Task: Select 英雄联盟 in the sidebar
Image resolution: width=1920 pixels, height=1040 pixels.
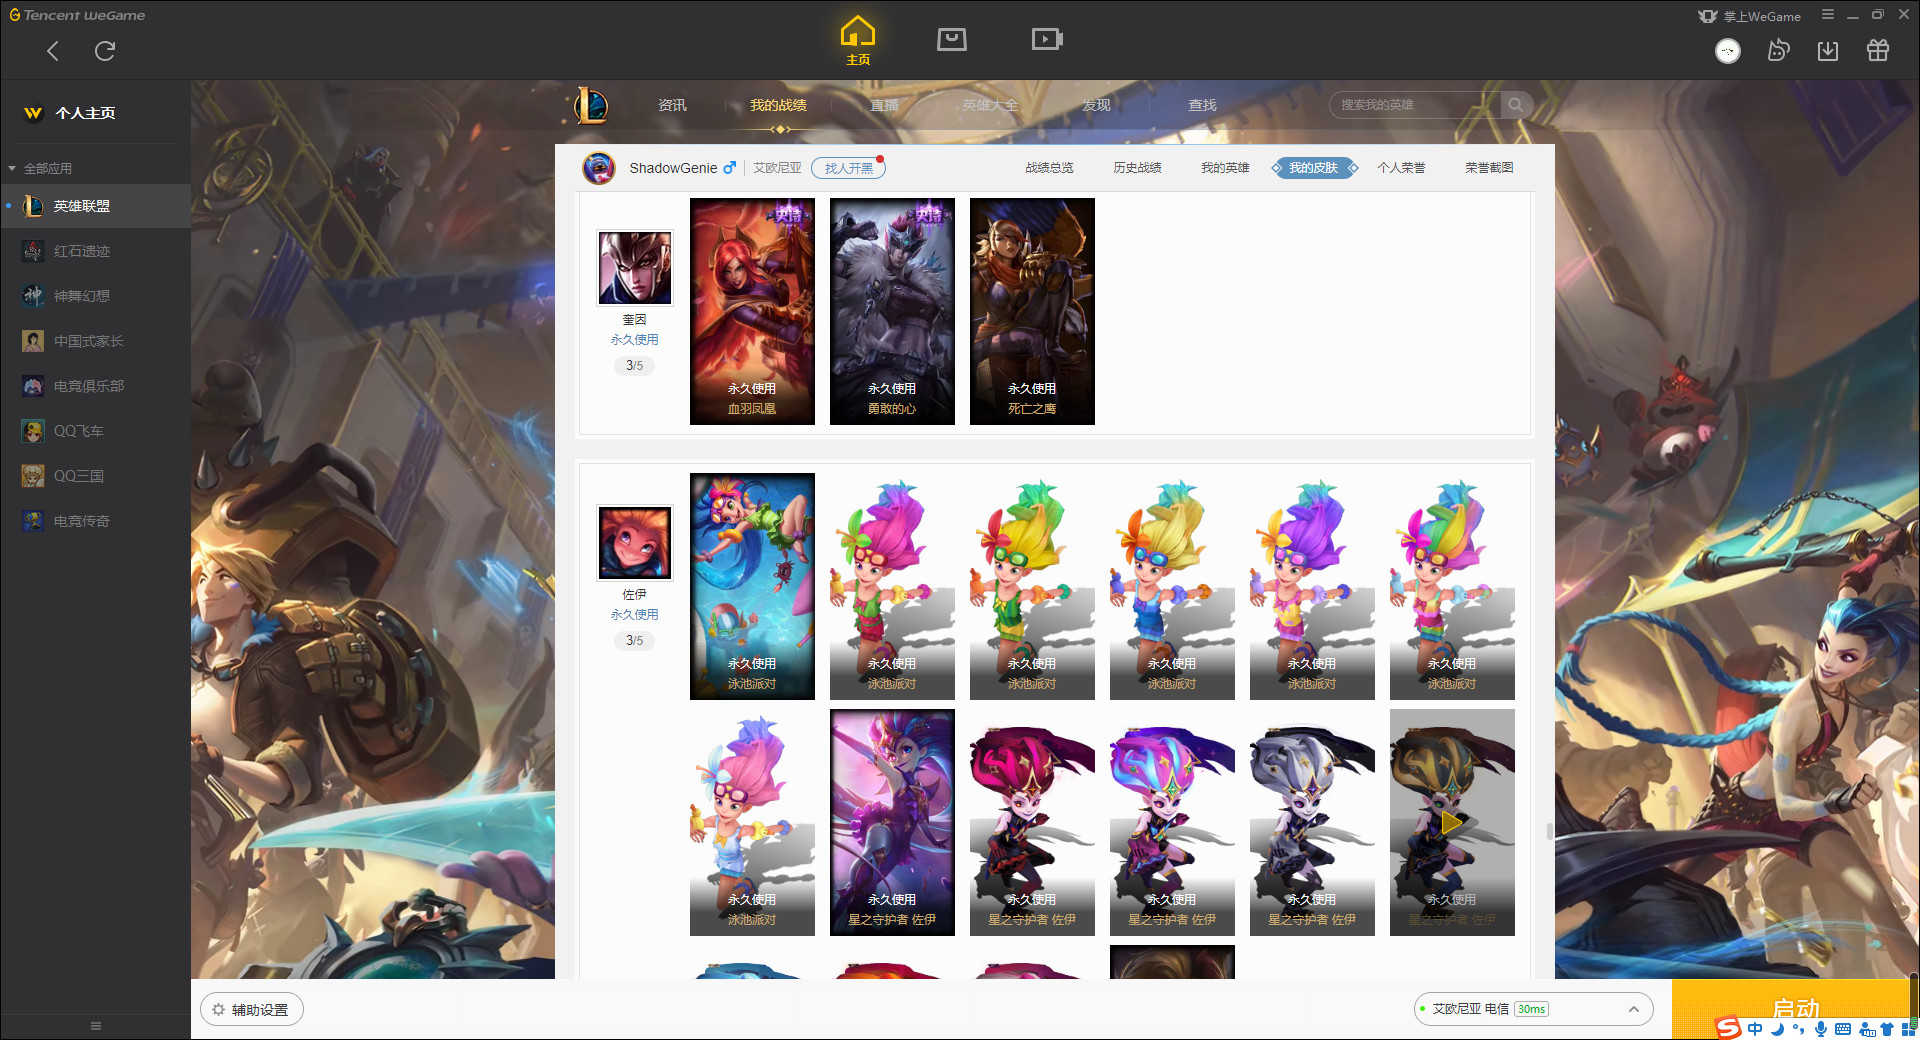Action: coord(95,206)
